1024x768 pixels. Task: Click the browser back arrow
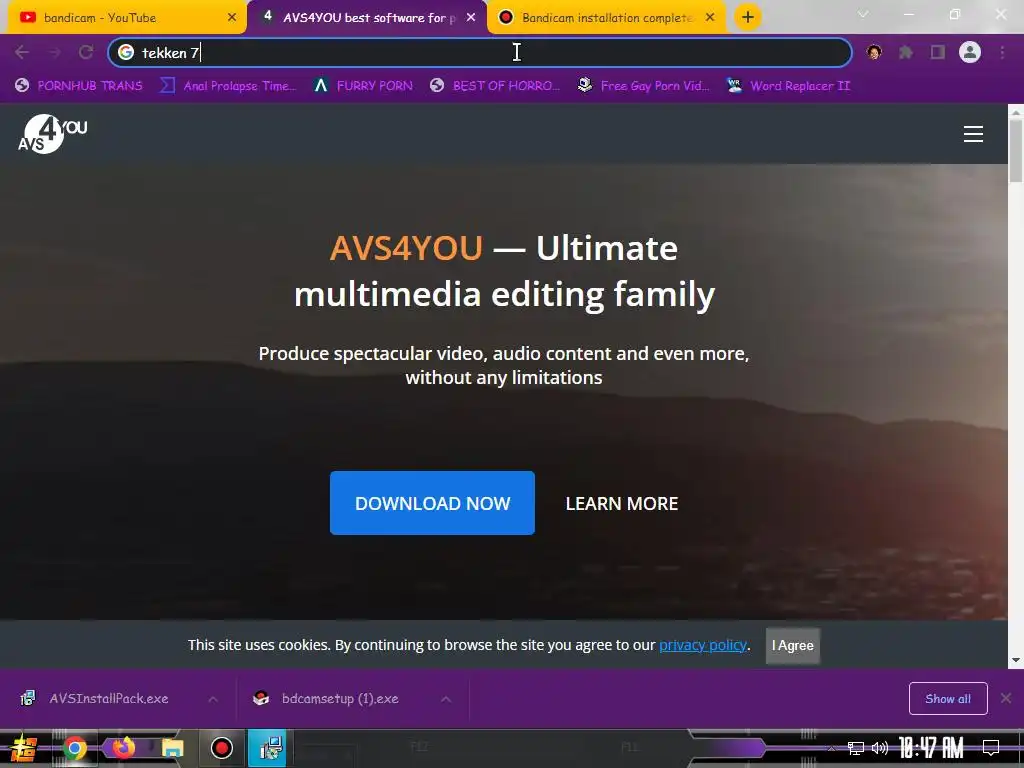pos(22,52)
